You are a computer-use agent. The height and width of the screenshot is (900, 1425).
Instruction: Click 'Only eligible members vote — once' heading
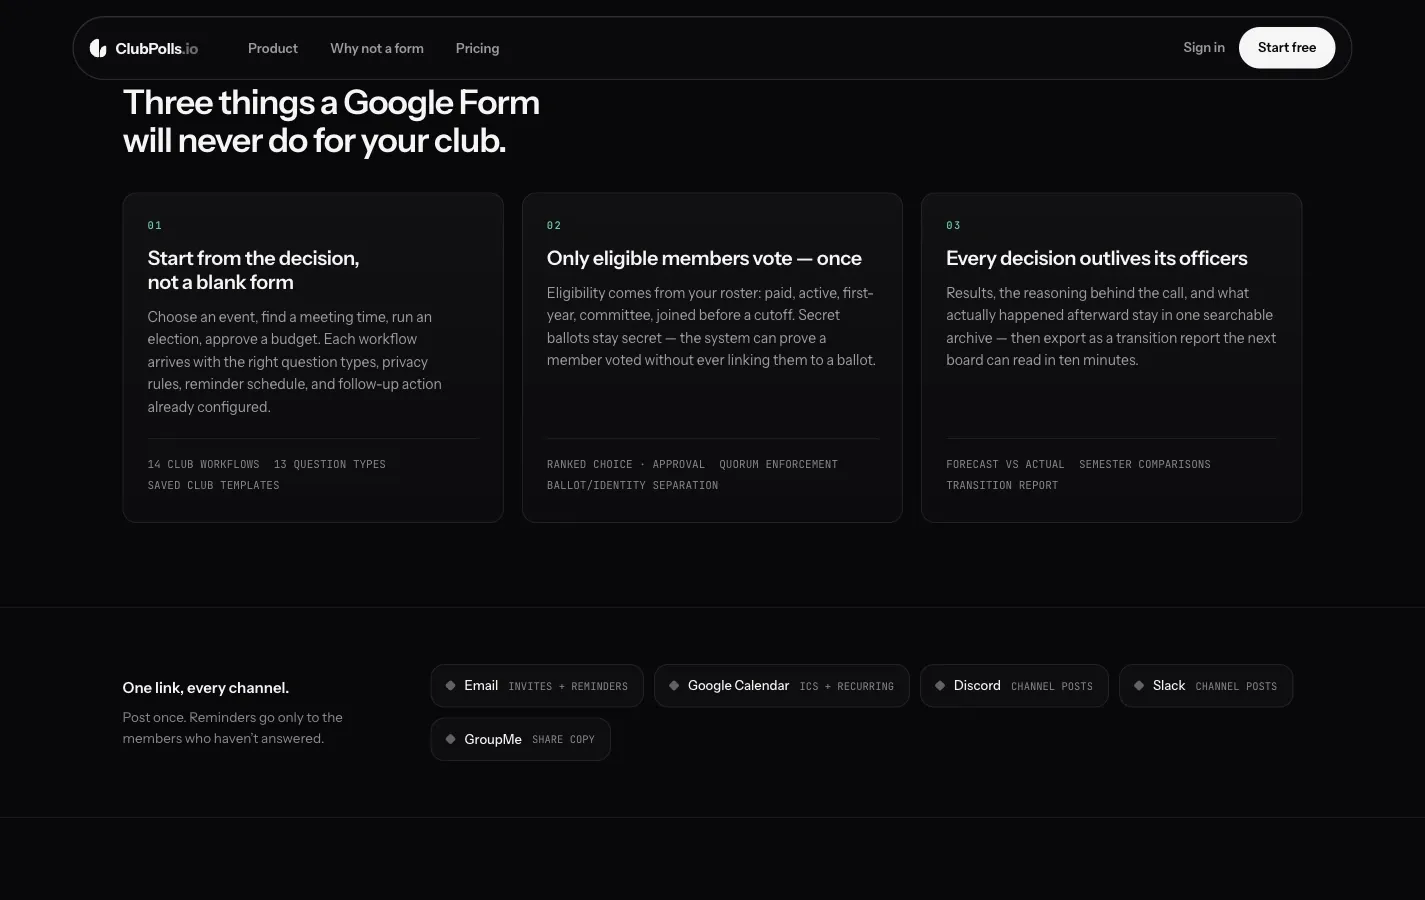(x=704, y=258)
